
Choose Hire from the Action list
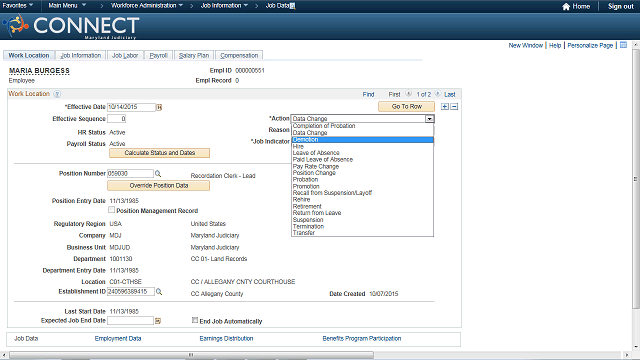click(362, 146)
